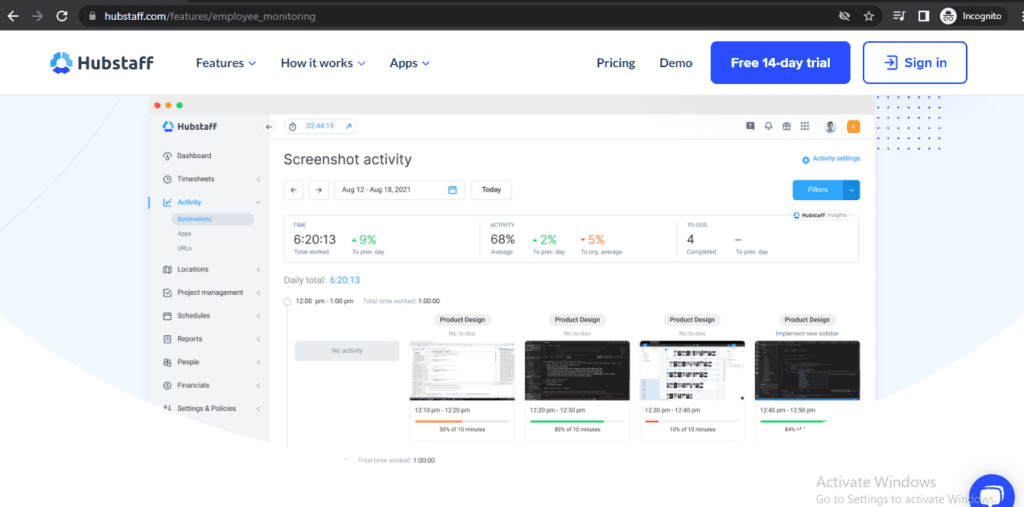Bookmark this page with the star icon
This screenshot has width=1024, height=507.
(x=869, y=16)
